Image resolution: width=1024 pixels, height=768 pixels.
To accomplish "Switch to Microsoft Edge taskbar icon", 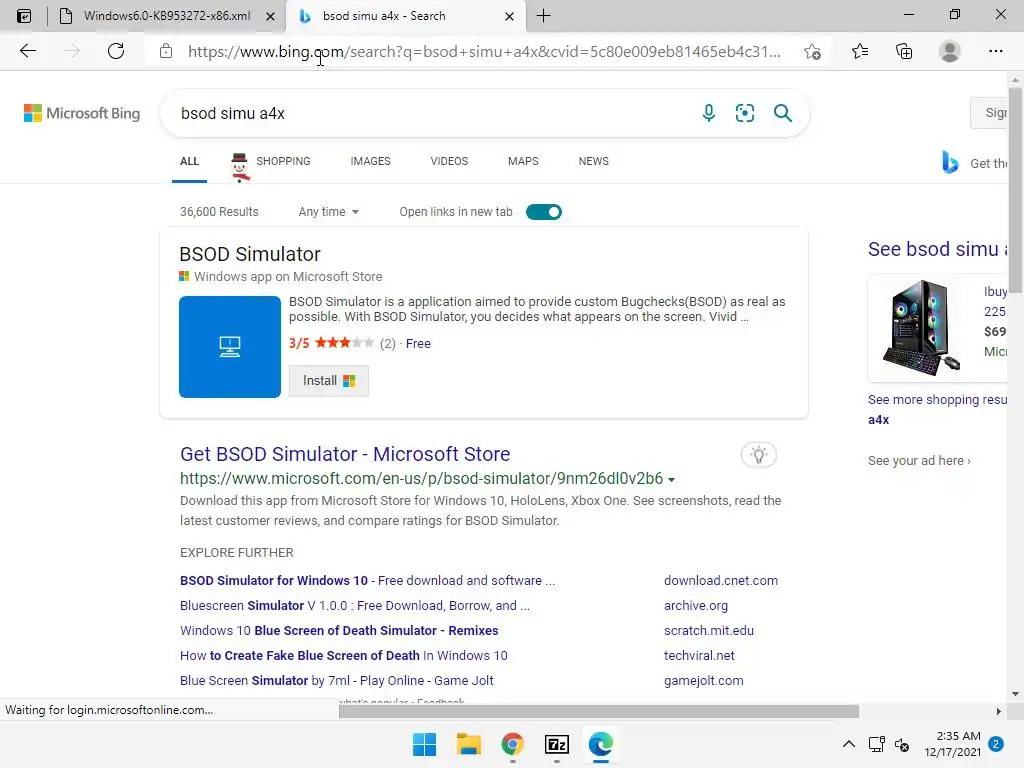I will pos(601,744).
